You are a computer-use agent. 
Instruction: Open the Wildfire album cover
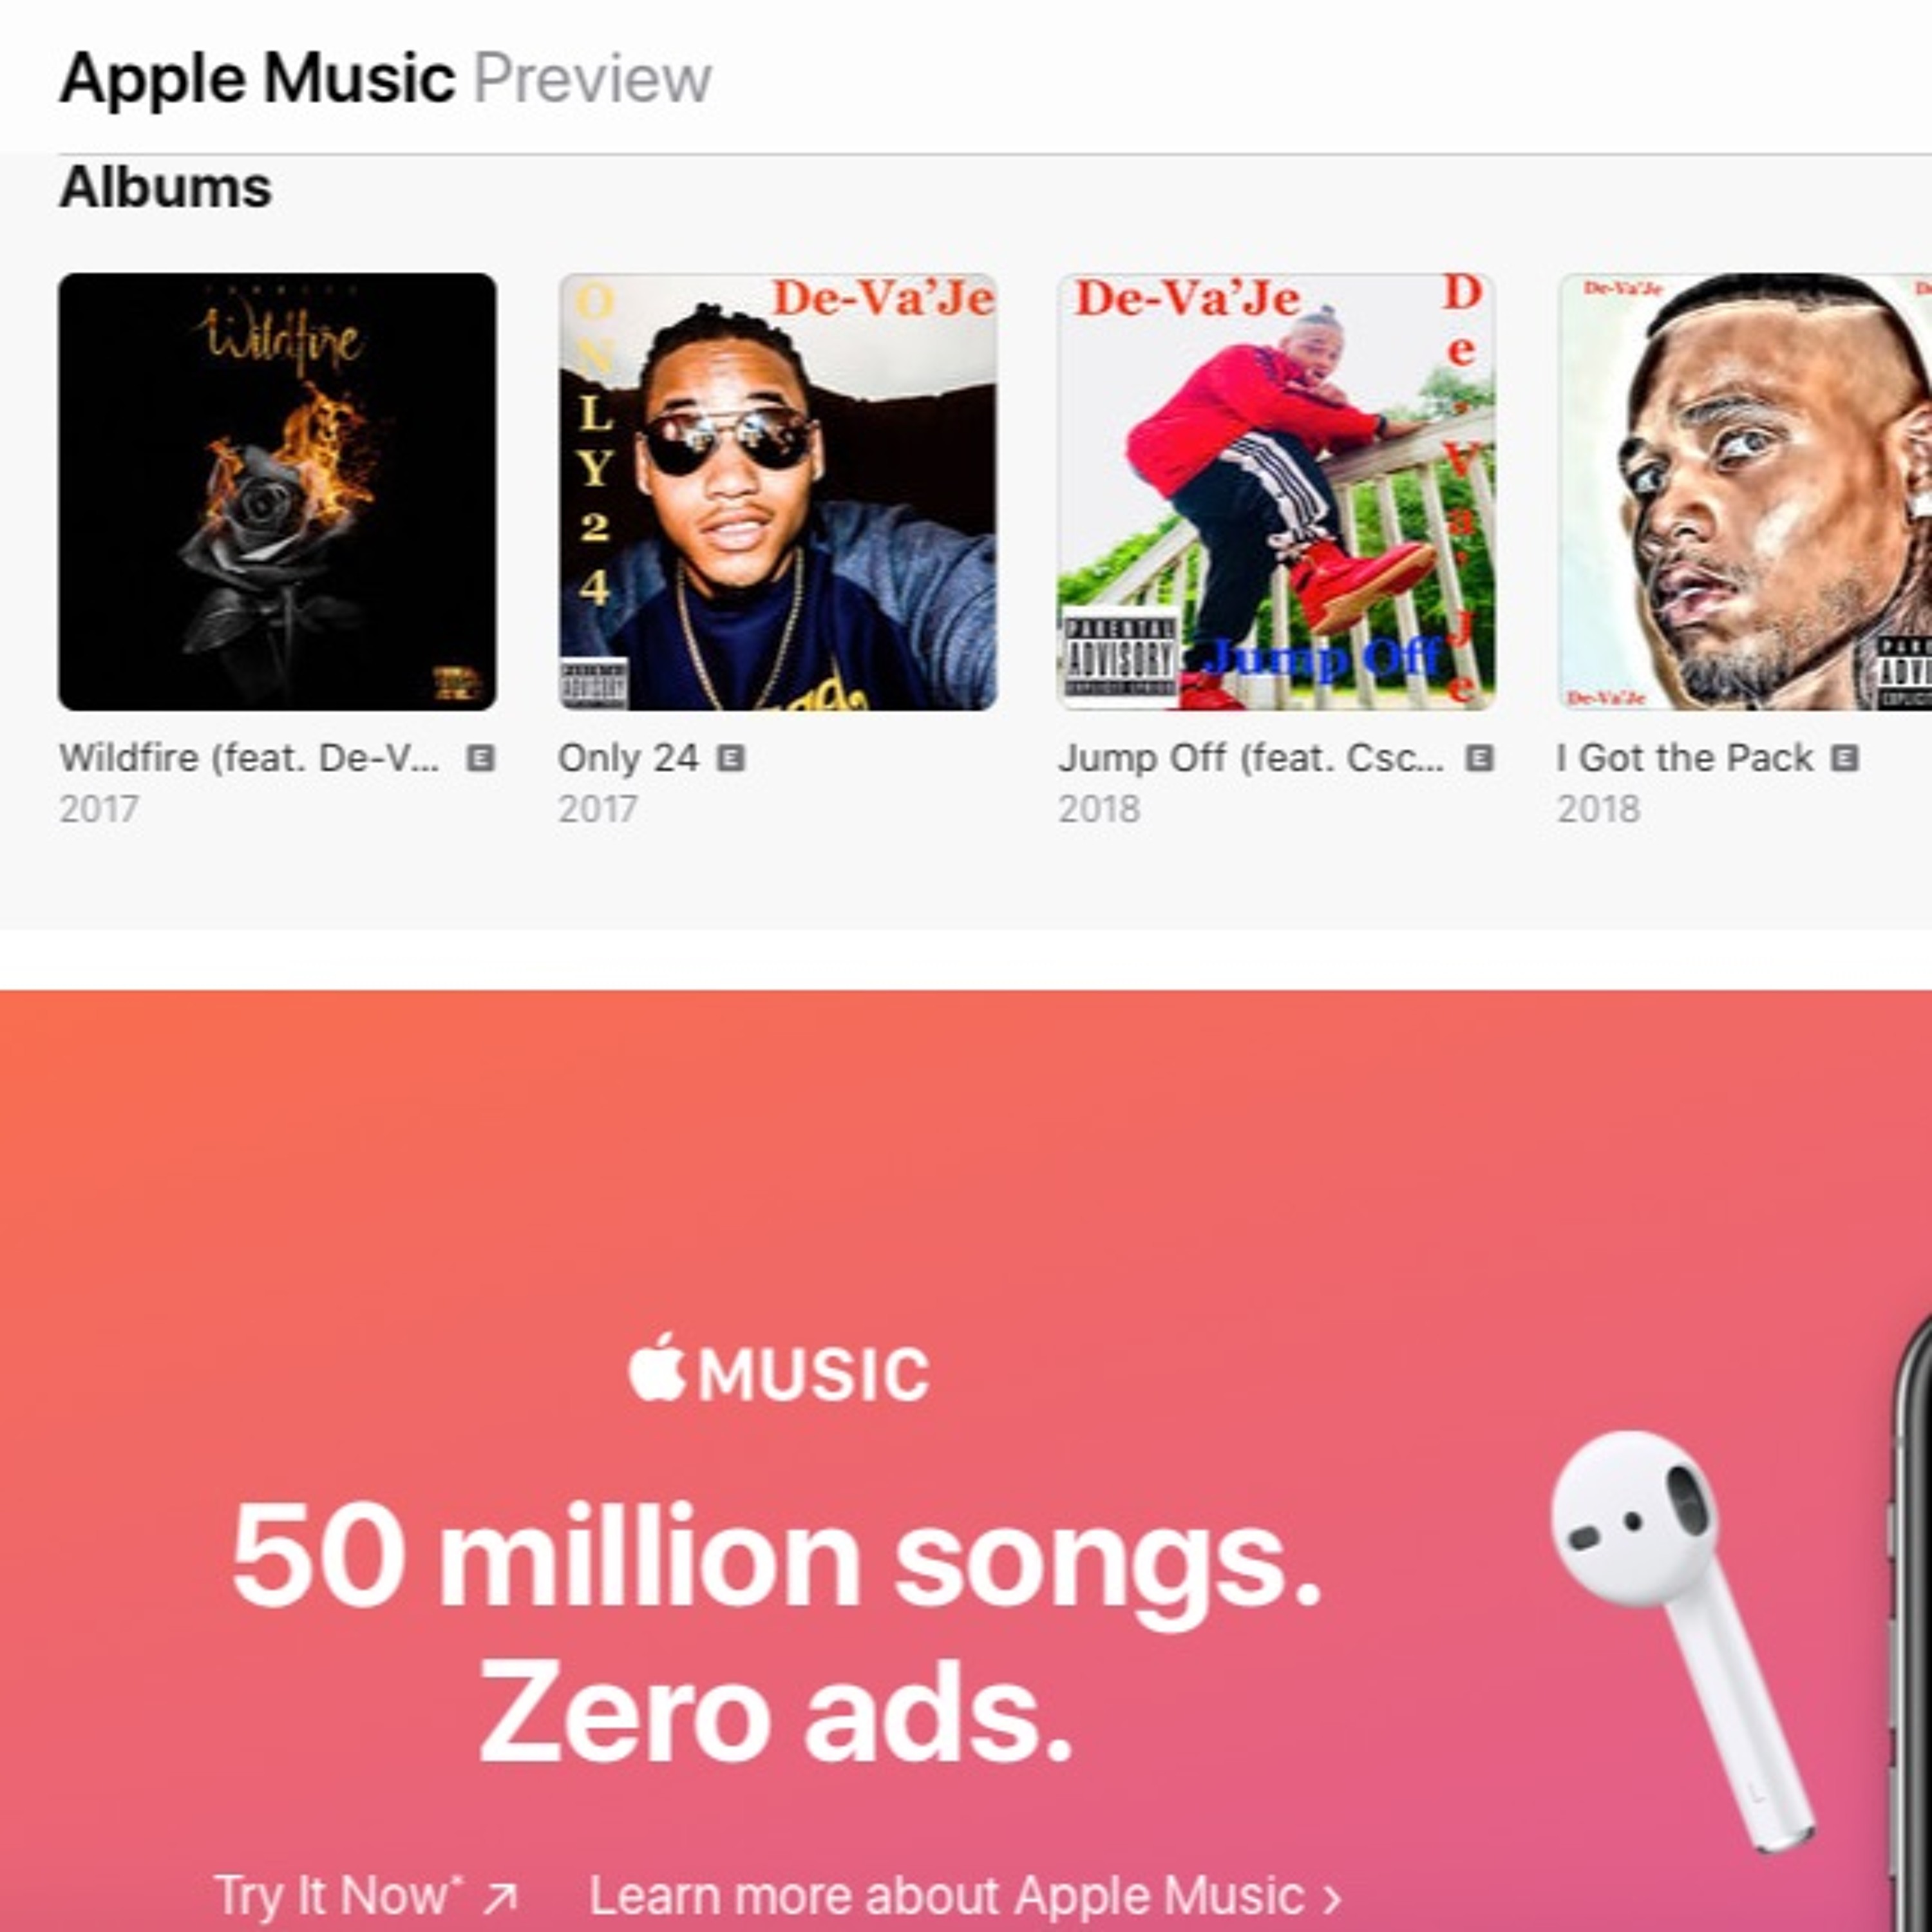(x=277, y=491)
